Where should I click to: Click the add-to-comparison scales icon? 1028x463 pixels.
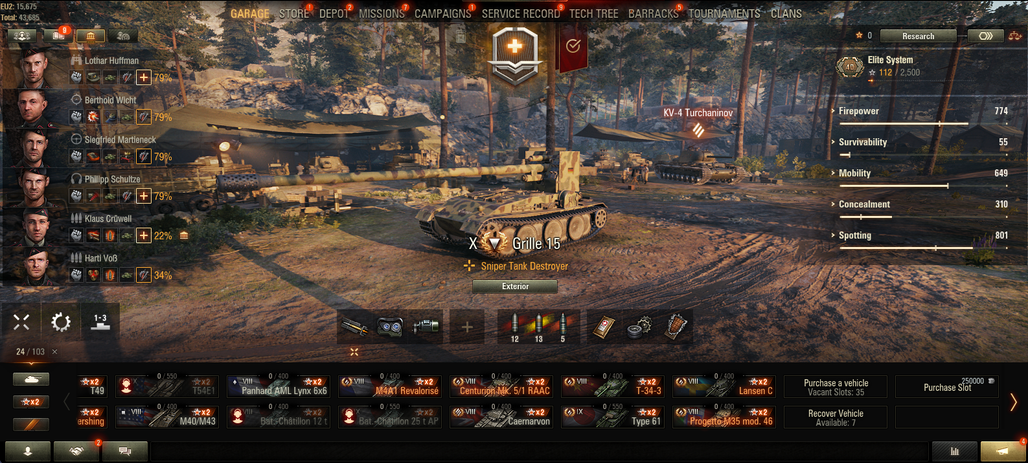coord(1014,36)
